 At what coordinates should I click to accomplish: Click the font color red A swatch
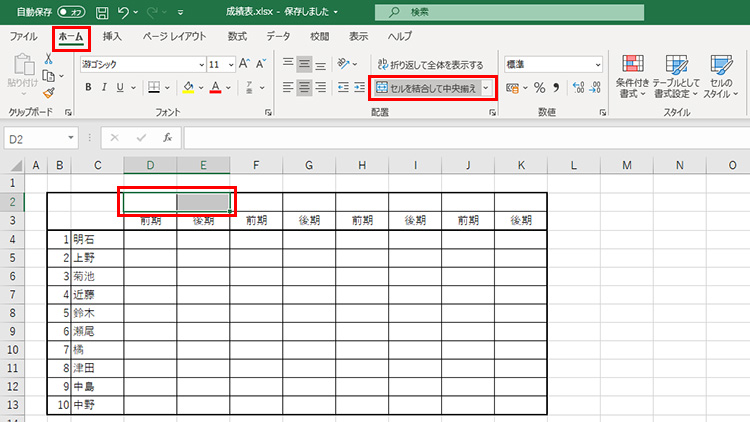pyautogui.click(x=216, y=88)
